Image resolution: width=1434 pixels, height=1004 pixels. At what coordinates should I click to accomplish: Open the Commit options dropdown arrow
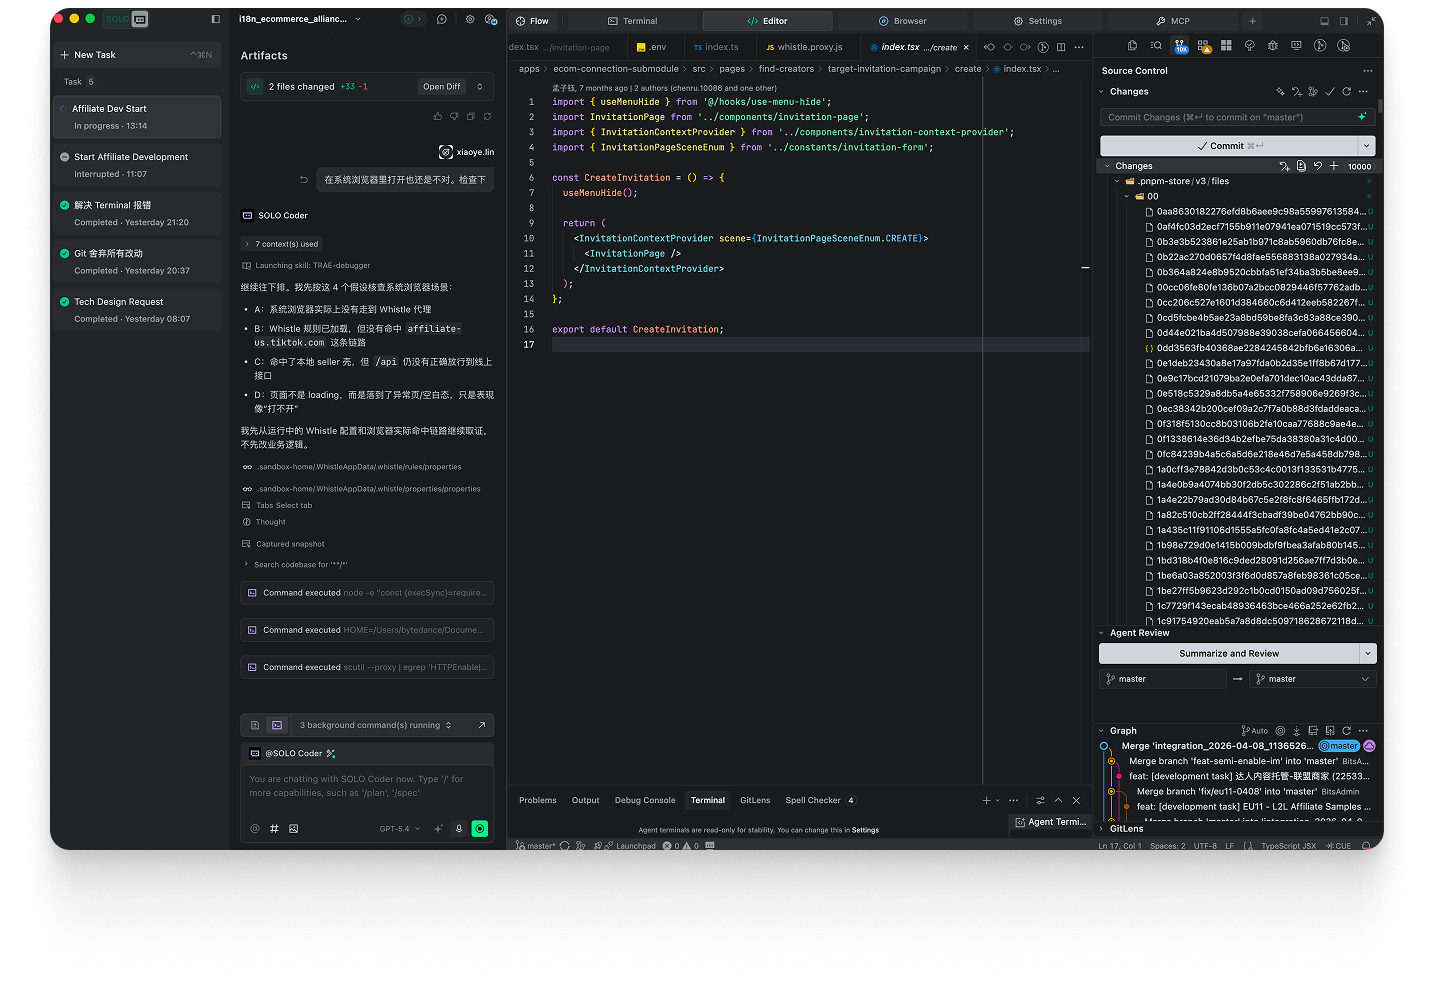point(1367,146)
